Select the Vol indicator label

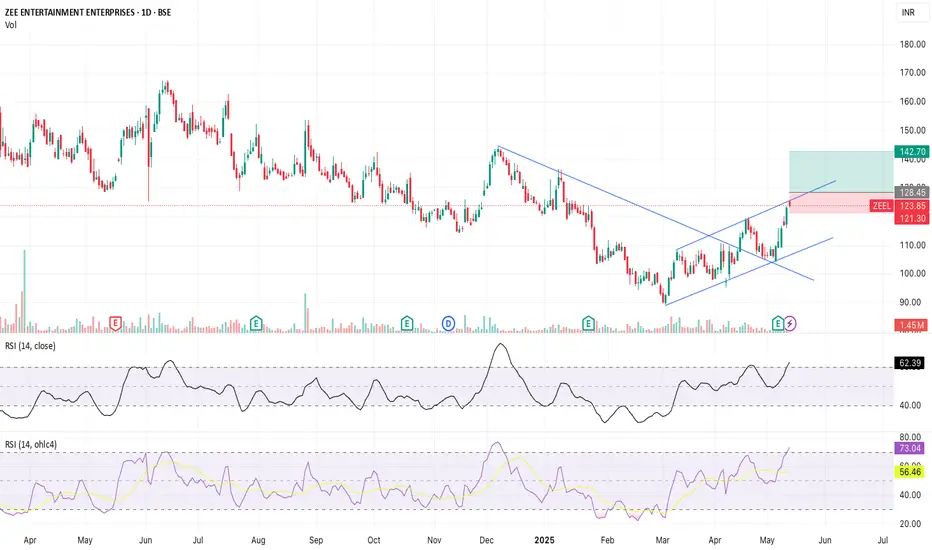pyautogui.click(x=11, y=25)
